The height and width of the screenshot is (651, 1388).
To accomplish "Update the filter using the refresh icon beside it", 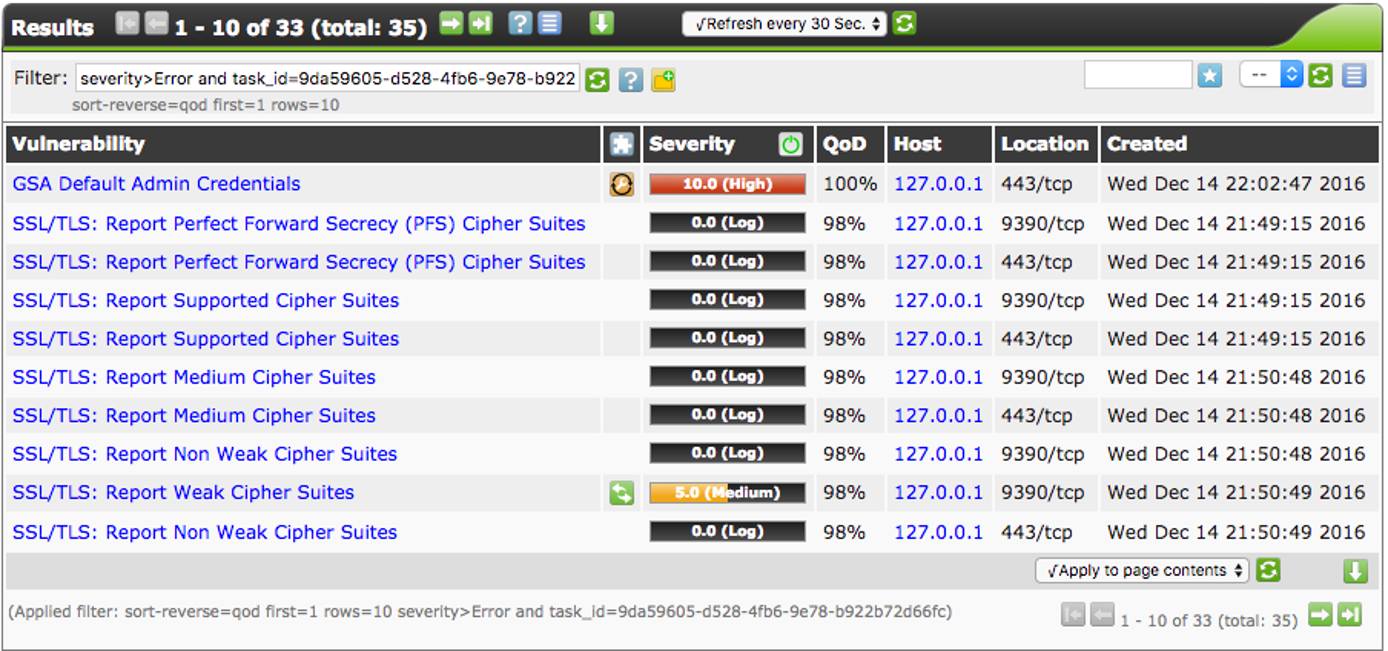I will (595, 79).
